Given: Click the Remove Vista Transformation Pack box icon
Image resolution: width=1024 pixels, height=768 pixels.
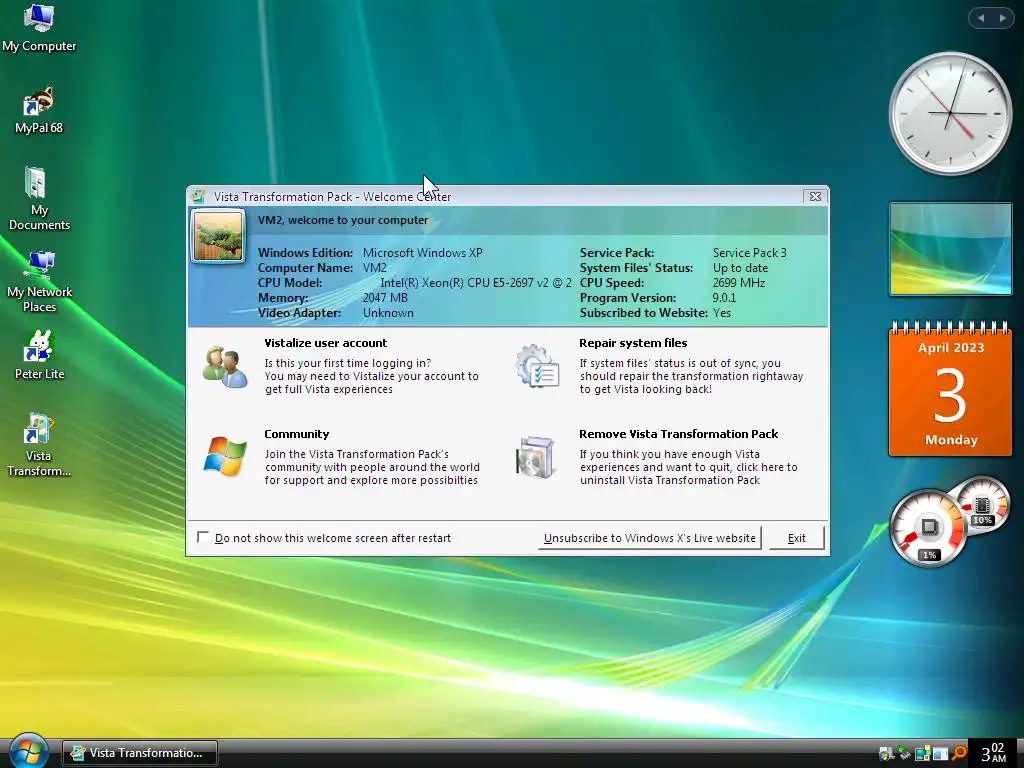Looking at the screenshot, I should [x=536, y=457].
